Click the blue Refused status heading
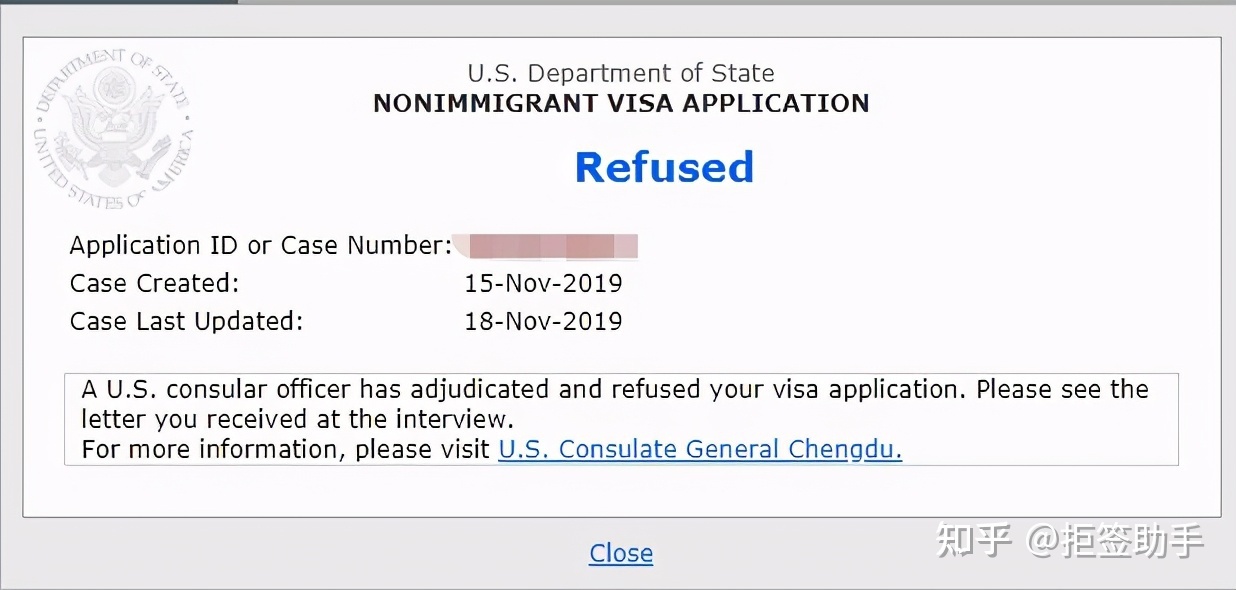1236x590 pixels. coord(664,167)
